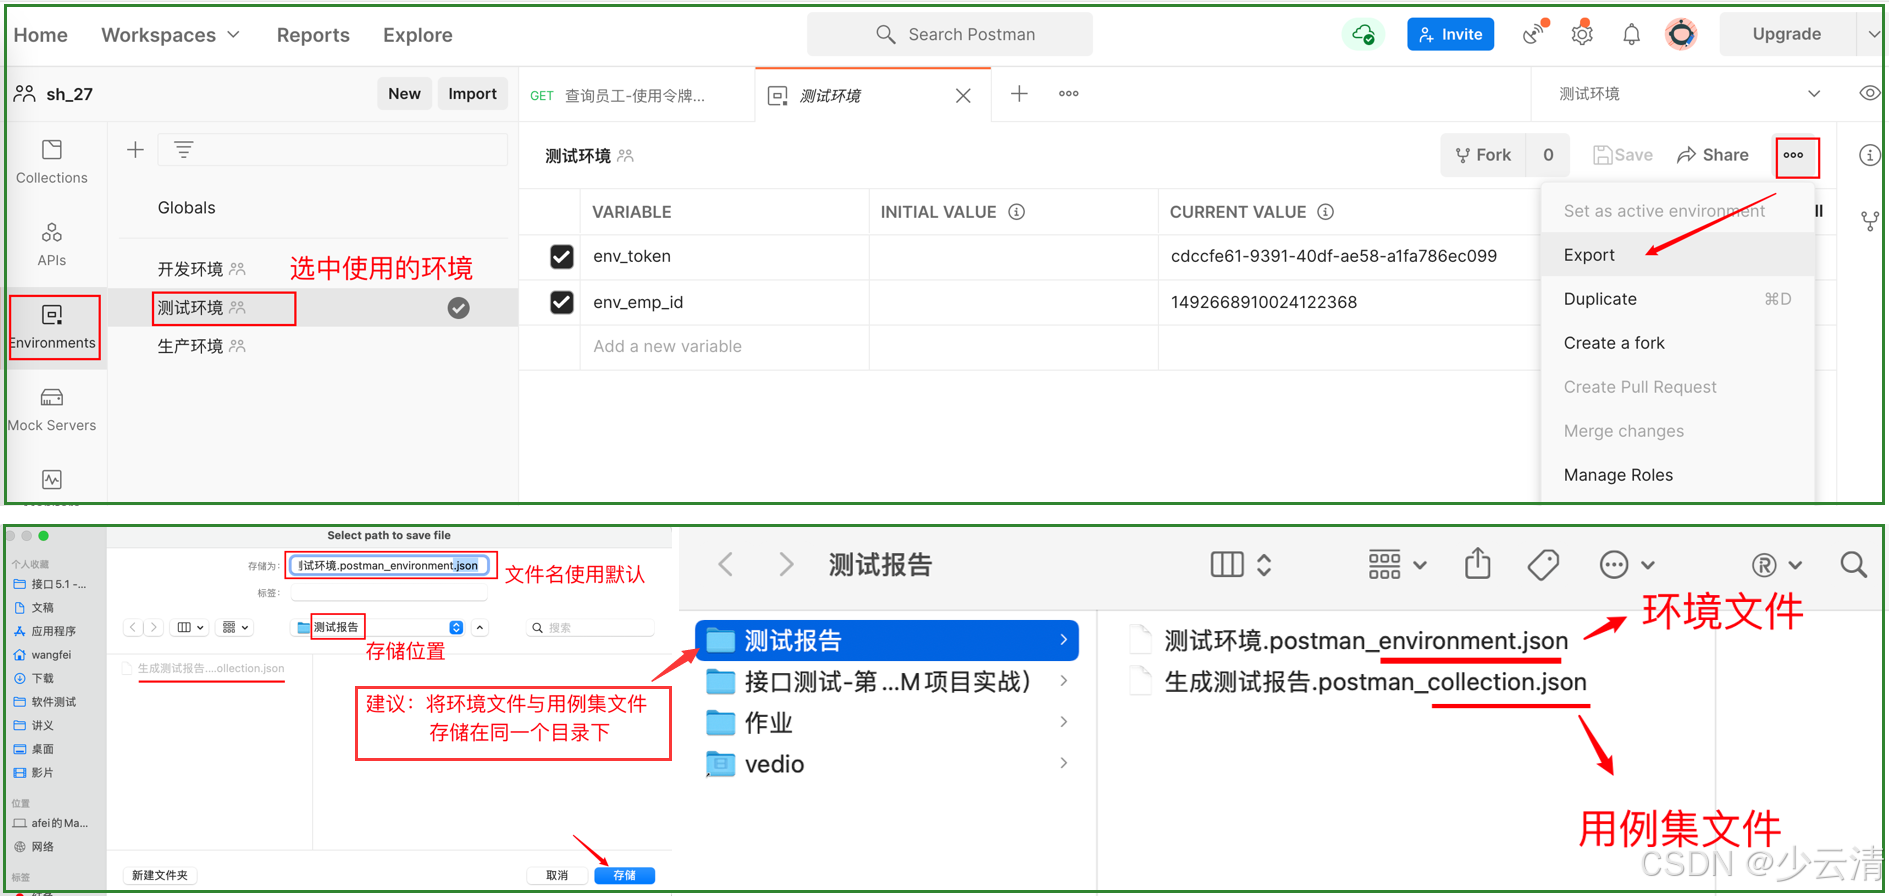Click the Finder tags icon
1889x896 pixels.
click(1543, 565)
